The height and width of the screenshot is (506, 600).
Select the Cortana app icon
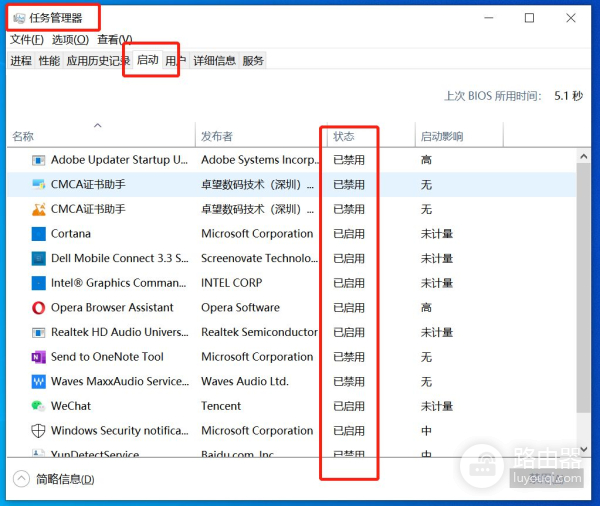(x=39, y=234)
